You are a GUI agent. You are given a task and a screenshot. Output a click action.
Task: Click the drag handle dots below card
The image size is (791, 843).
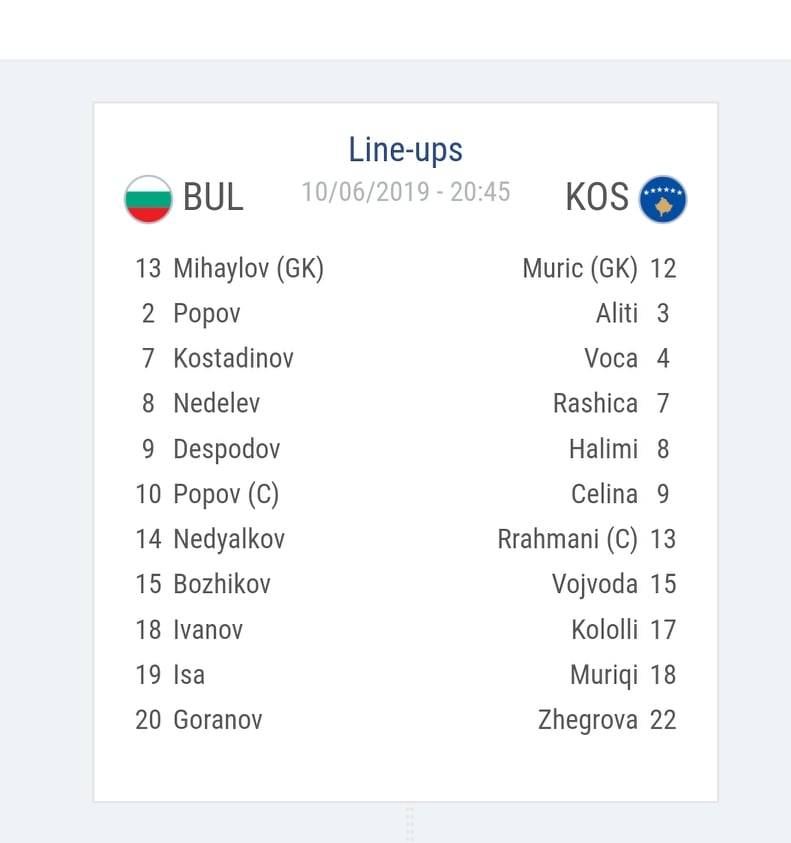(409, 823)
